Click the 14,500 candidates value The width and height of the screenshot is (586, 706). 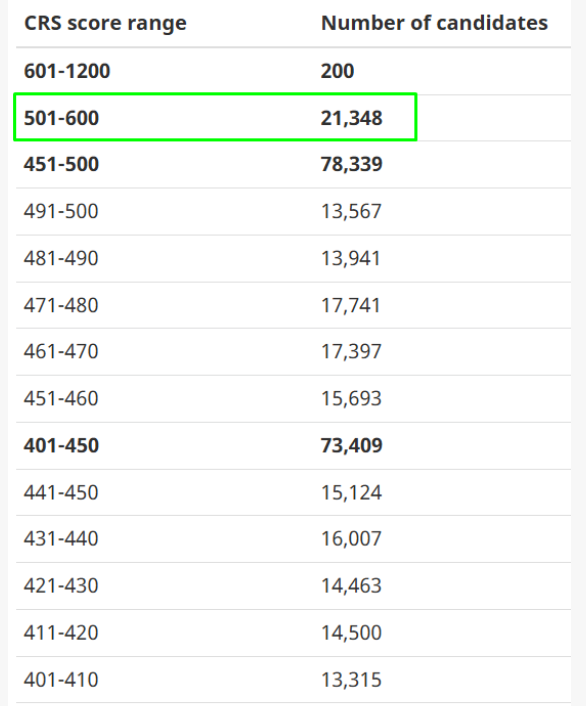(351, 633)
